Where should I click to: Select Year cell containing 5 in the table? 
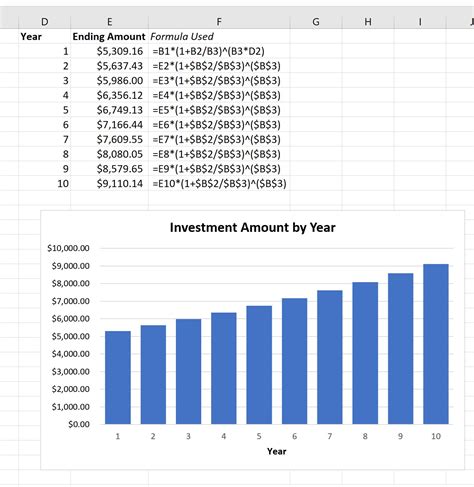tap(44, 110)
